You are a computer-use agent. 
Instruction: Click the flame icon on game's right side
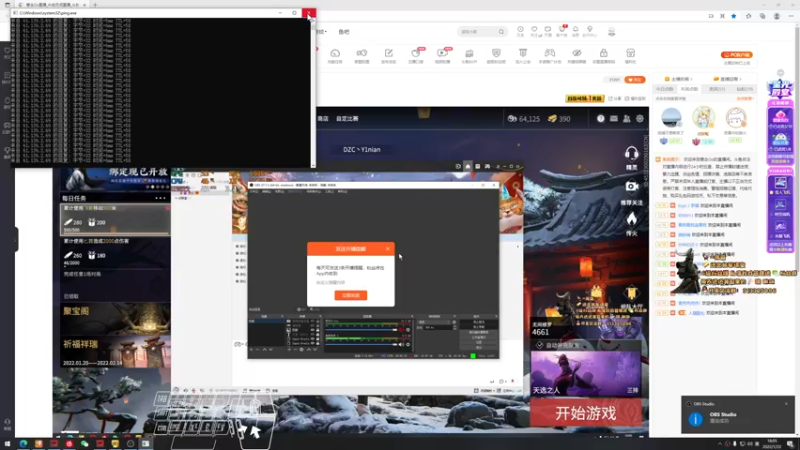click(632, 219)
